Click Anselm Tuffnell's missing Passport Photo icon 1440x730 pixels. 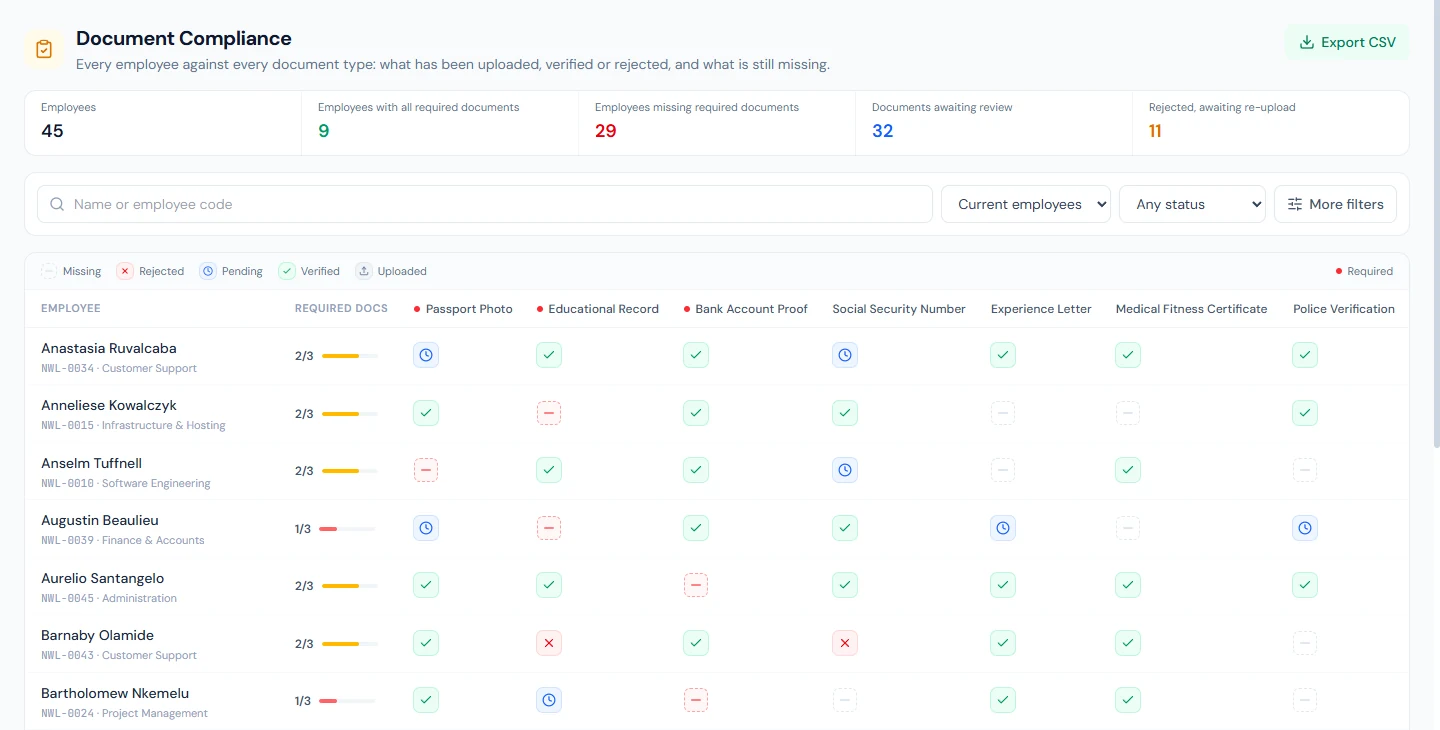coord(426,470)
